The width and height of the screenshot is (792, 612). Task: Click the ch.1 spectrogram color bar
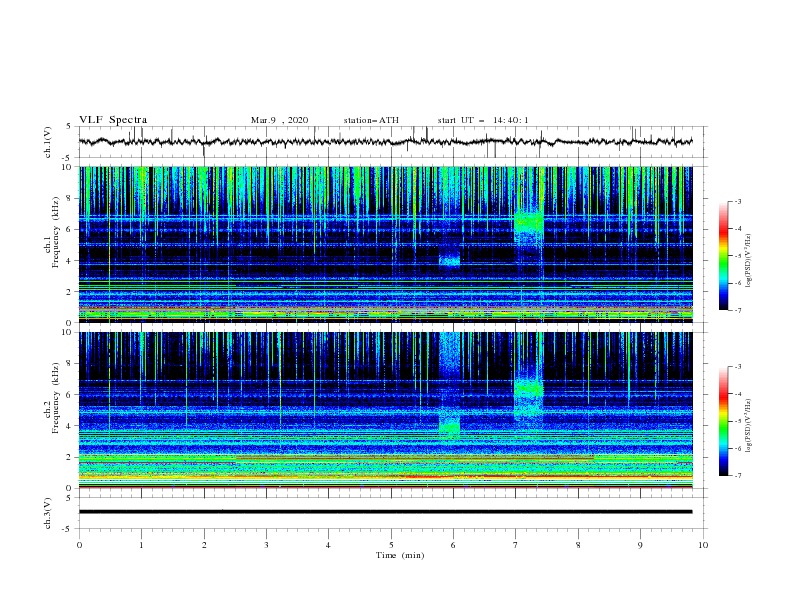(723, 256)
